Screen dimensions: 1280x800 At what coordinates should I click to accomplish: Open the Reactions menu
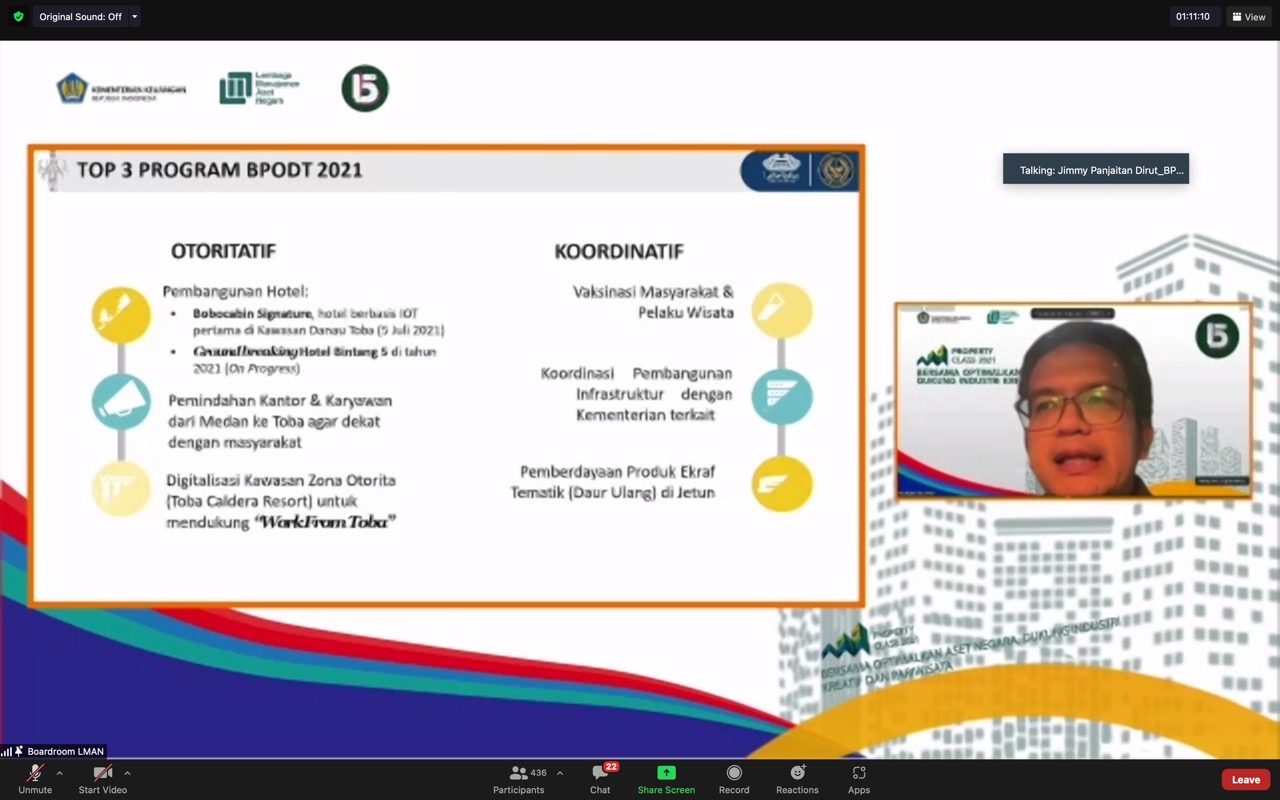pos(797,778)
